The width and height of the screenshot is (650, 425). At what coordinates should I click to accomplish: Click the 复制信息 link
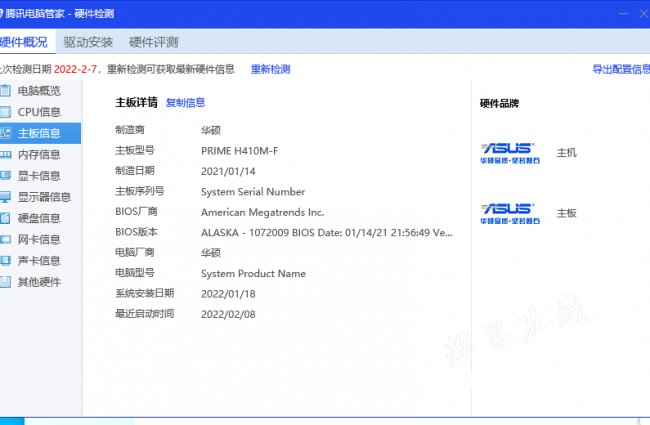[185, 102]
